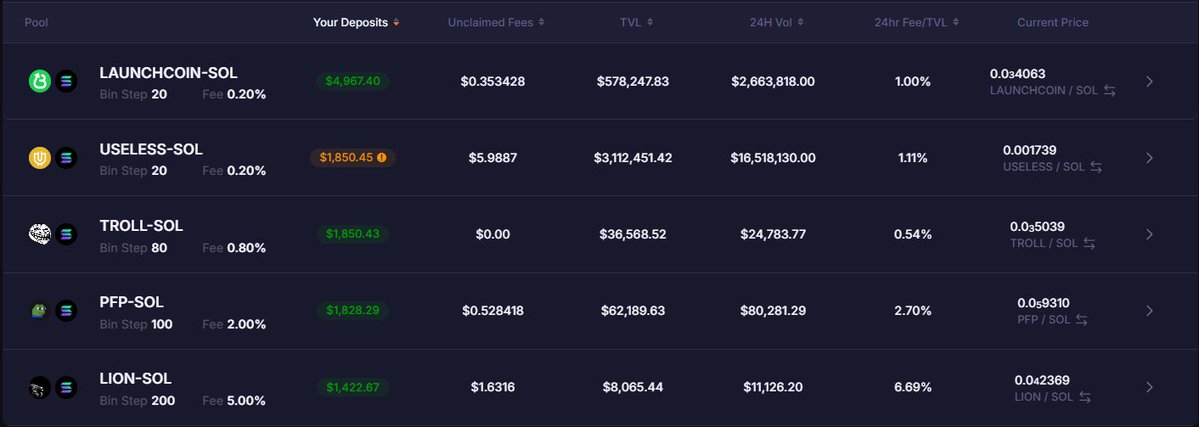Expand the LION-SOL row arrow
This screenshot has height=427, width=1199.
click(x=1149, y=387)
